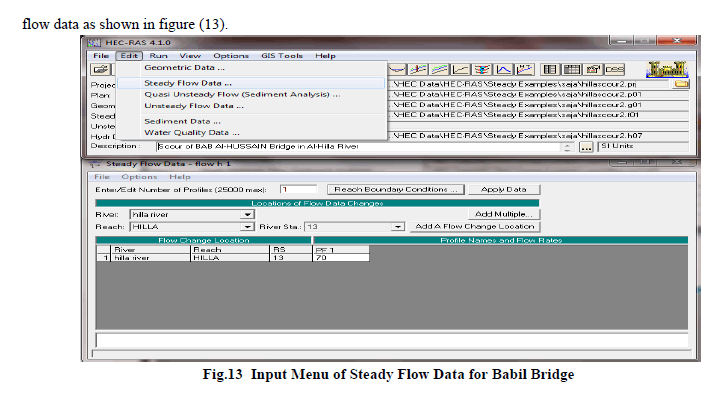720x410 pixels.
Task: Click the PF 1 flow rate cell with 70
Action: tap(340, 257)
